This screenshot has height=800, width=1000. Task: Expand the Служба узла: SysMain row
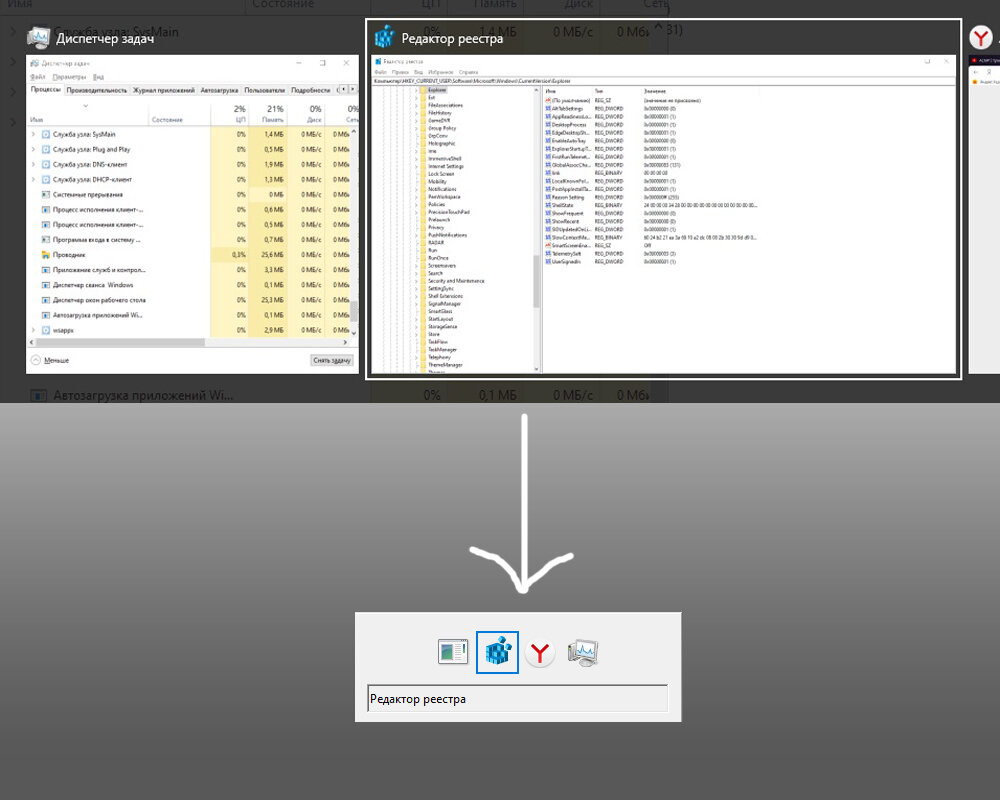(x=33, y=134)
